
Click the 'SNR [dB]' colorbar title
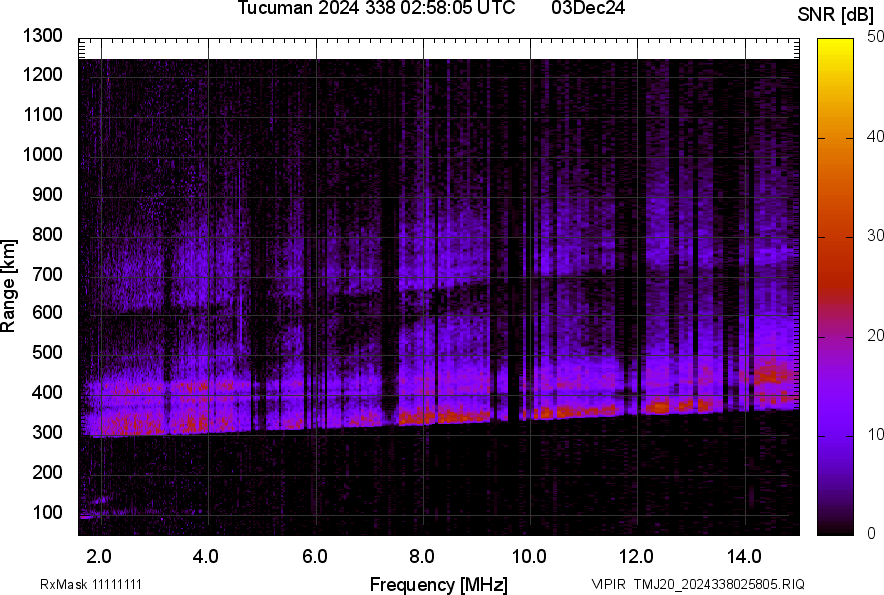(x=836, y=14)
